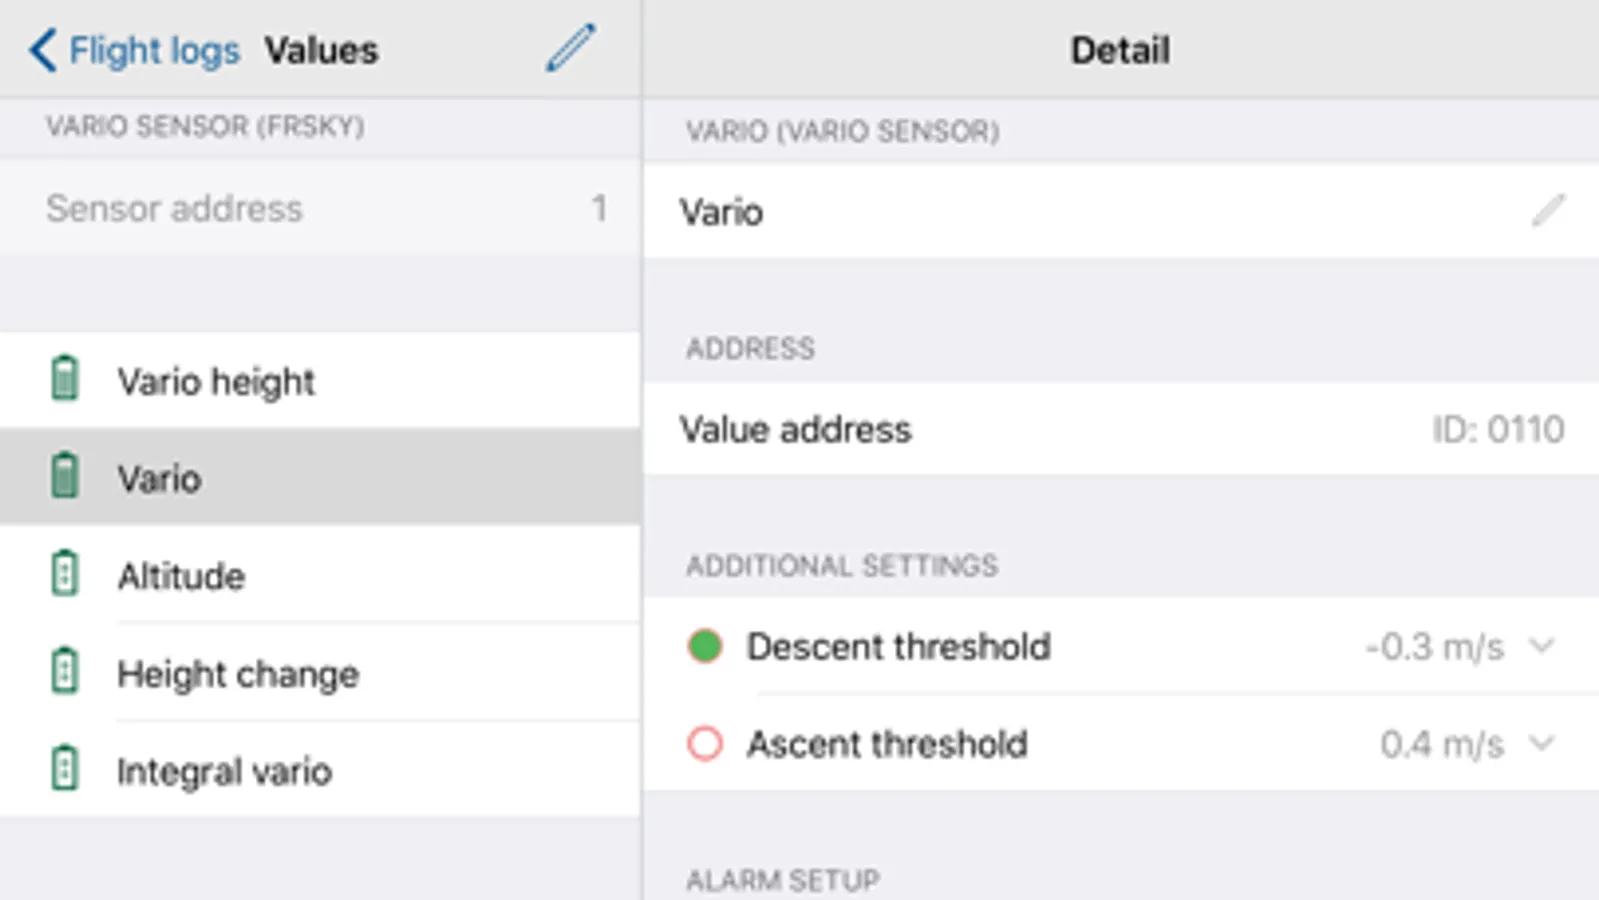Screen dimensions: 1599x900
Task: Toggle the green Descent threshold indicator
Action: 705,646
